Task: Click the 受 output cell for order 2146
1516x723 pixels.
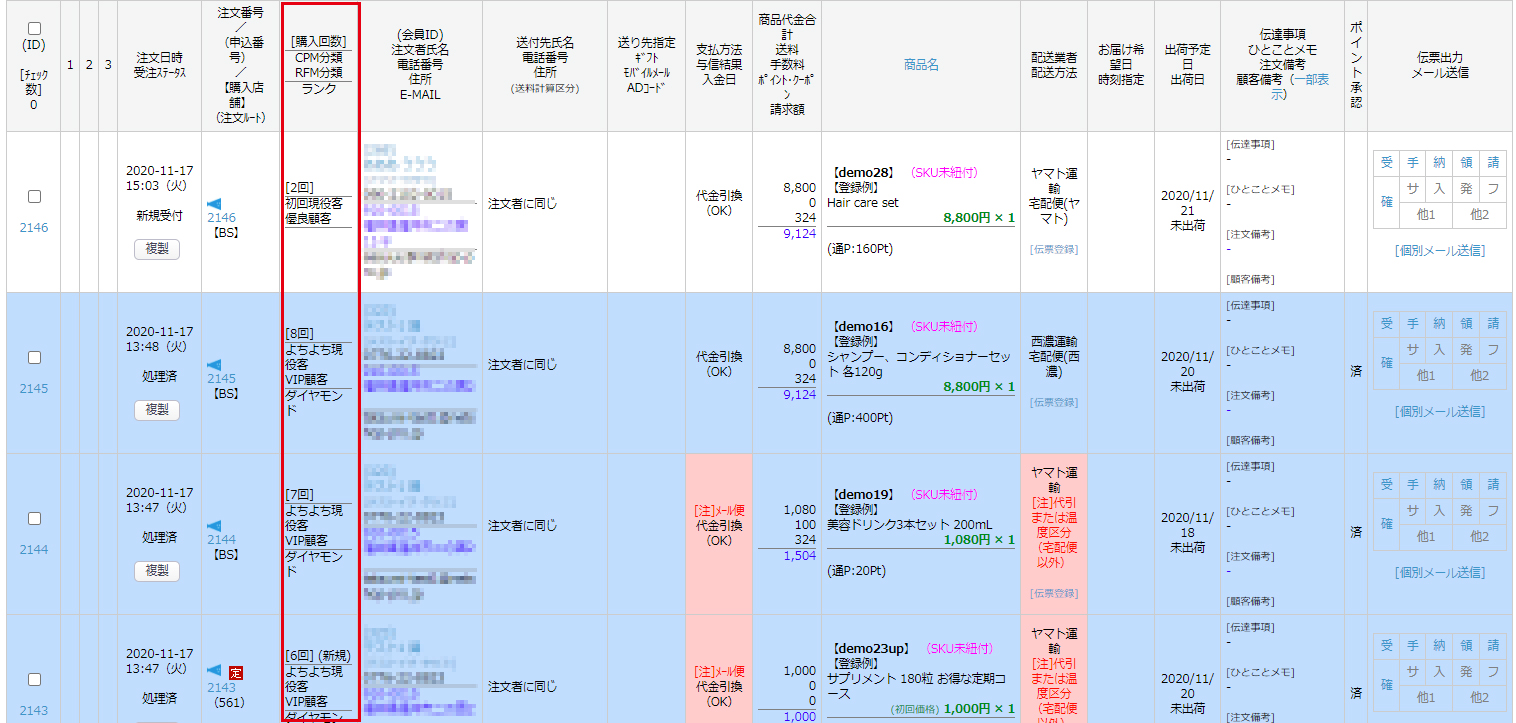Action: pyautogui.click(x=1386, y=162)
